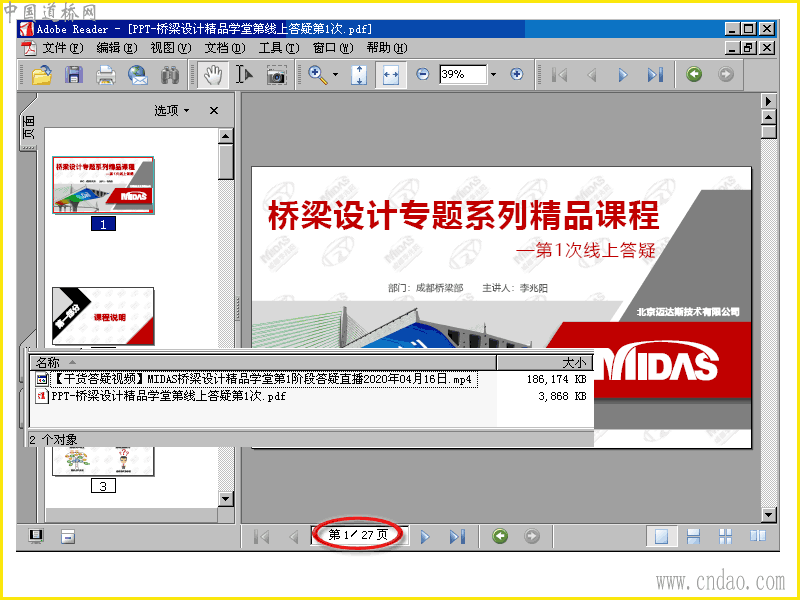The image size is (800, 600).
Task: Email the PDF with the globe envelope icon
Action: [137, 75]
